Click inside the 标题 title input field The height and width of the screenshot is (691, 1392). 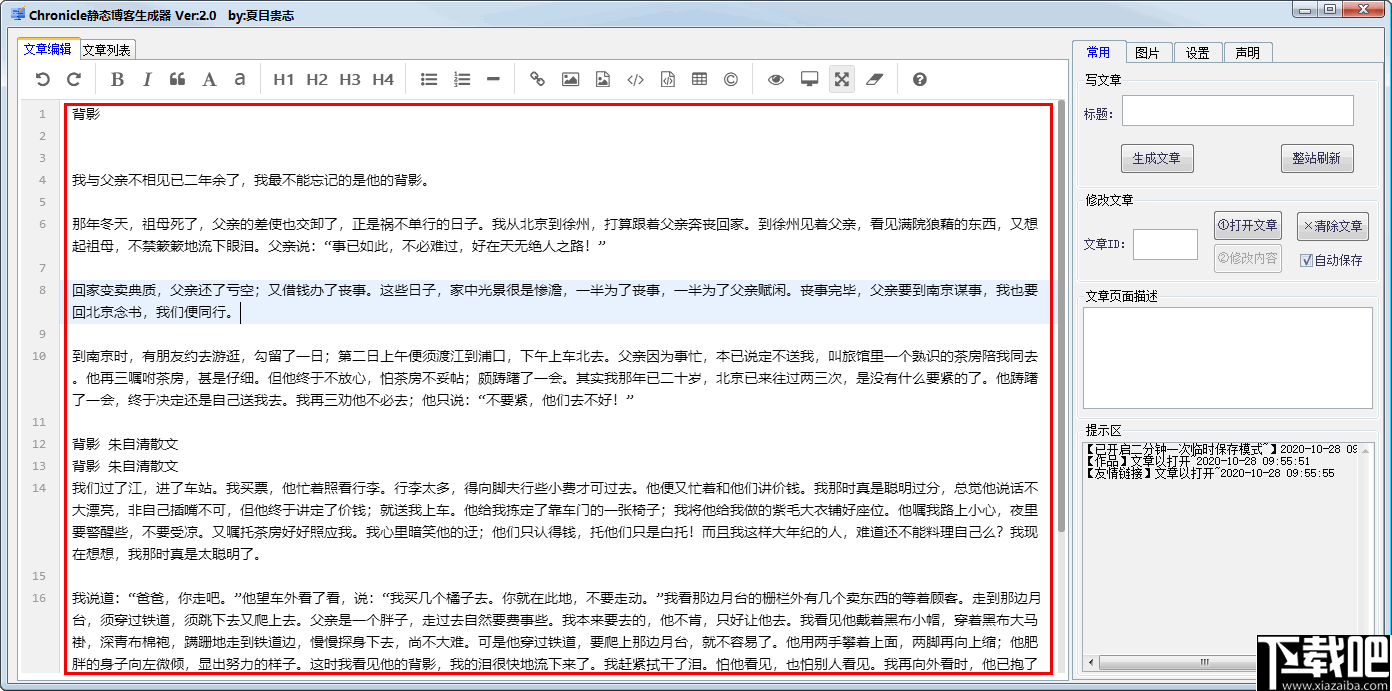pyautogui.click(x=1237, y=112)
